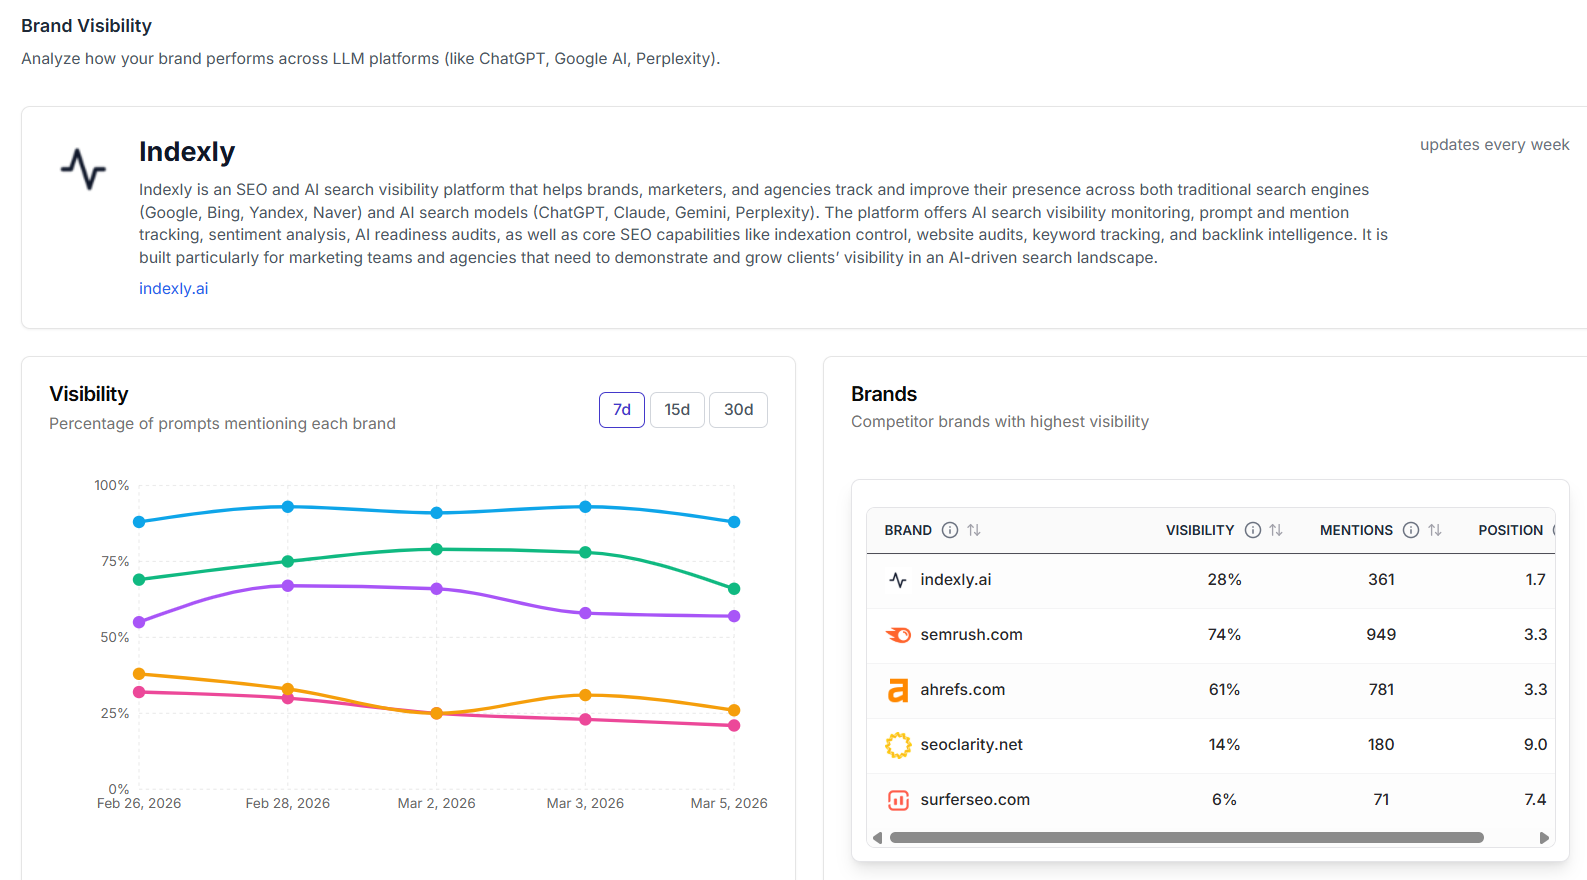The image size is (1587, 880).
Task: Click the Semrush brand icon
Action: [x=898, y=635]
